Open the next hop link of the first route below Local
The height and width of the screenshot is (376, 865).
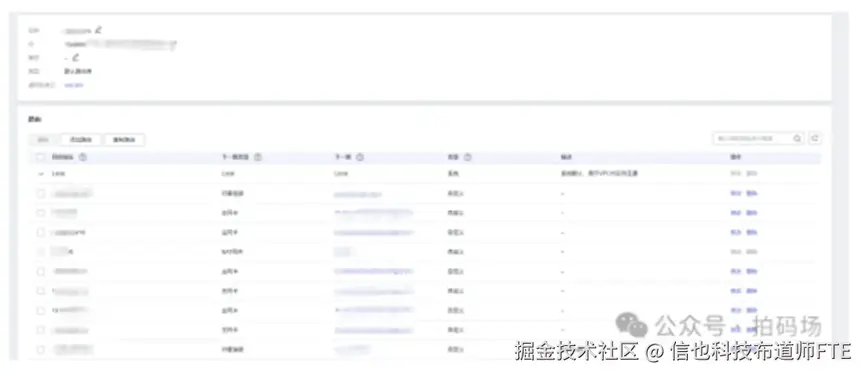(357, 194)
